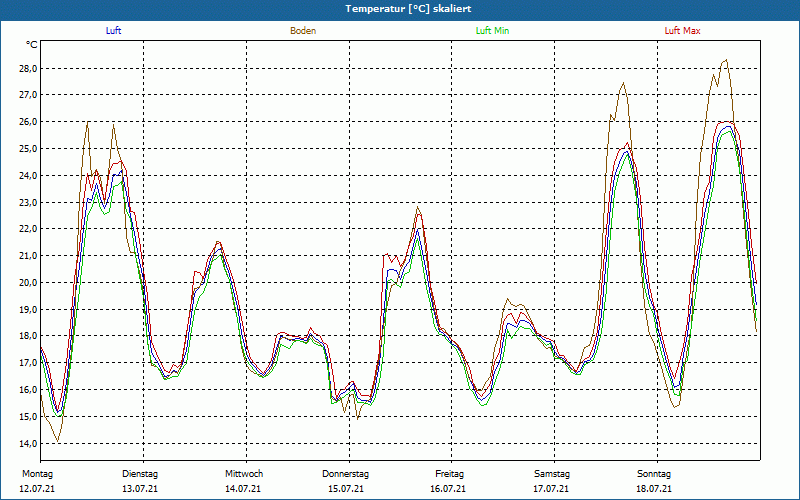Click the '12.07.21' date label

[x=37, y=489]
